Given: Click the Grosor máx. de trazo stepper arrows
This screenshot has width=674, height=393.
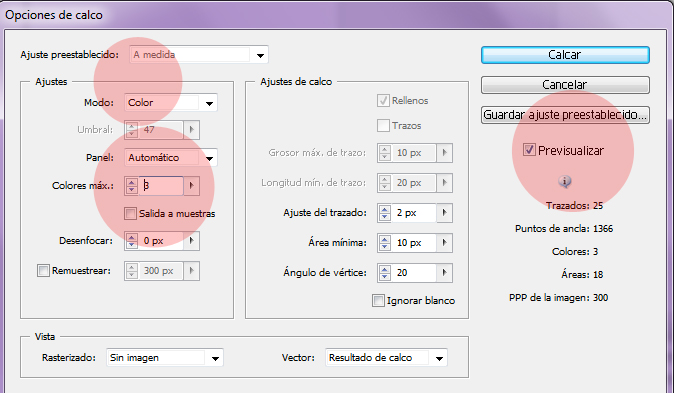Looking at the screenshot, I should (x=385, y=153).
